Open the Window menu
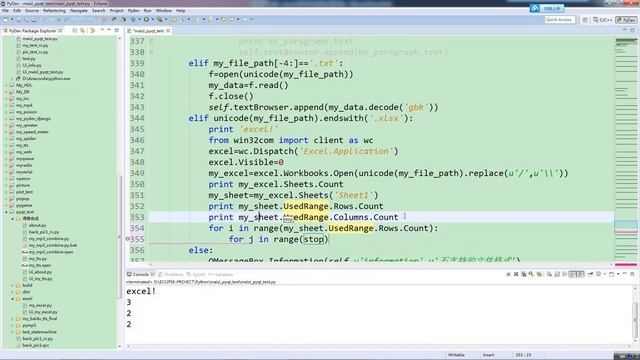 (164, 11)
